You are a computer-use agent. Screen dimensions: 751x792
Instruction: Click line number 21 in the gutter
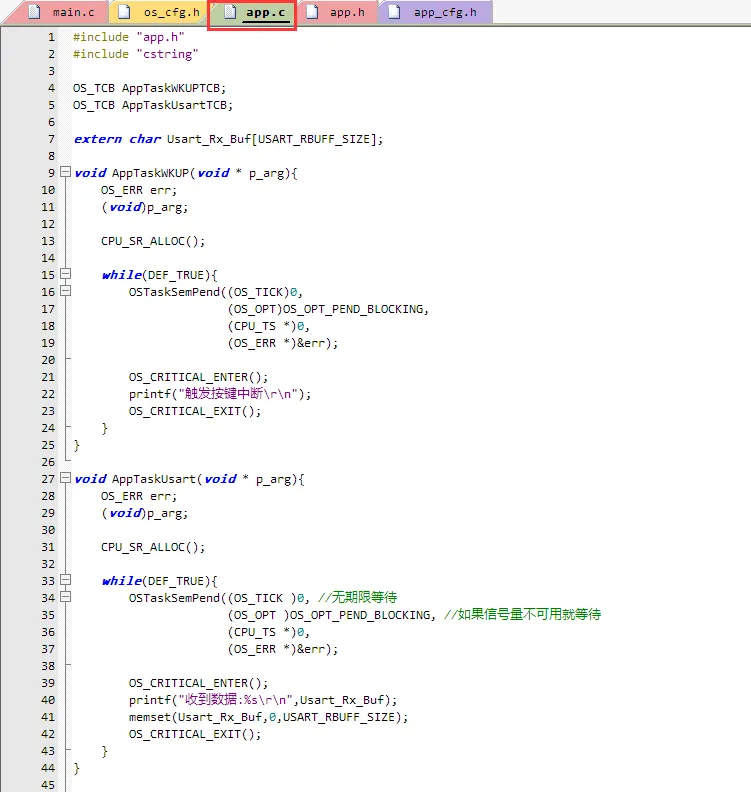(x=49, y=377)
